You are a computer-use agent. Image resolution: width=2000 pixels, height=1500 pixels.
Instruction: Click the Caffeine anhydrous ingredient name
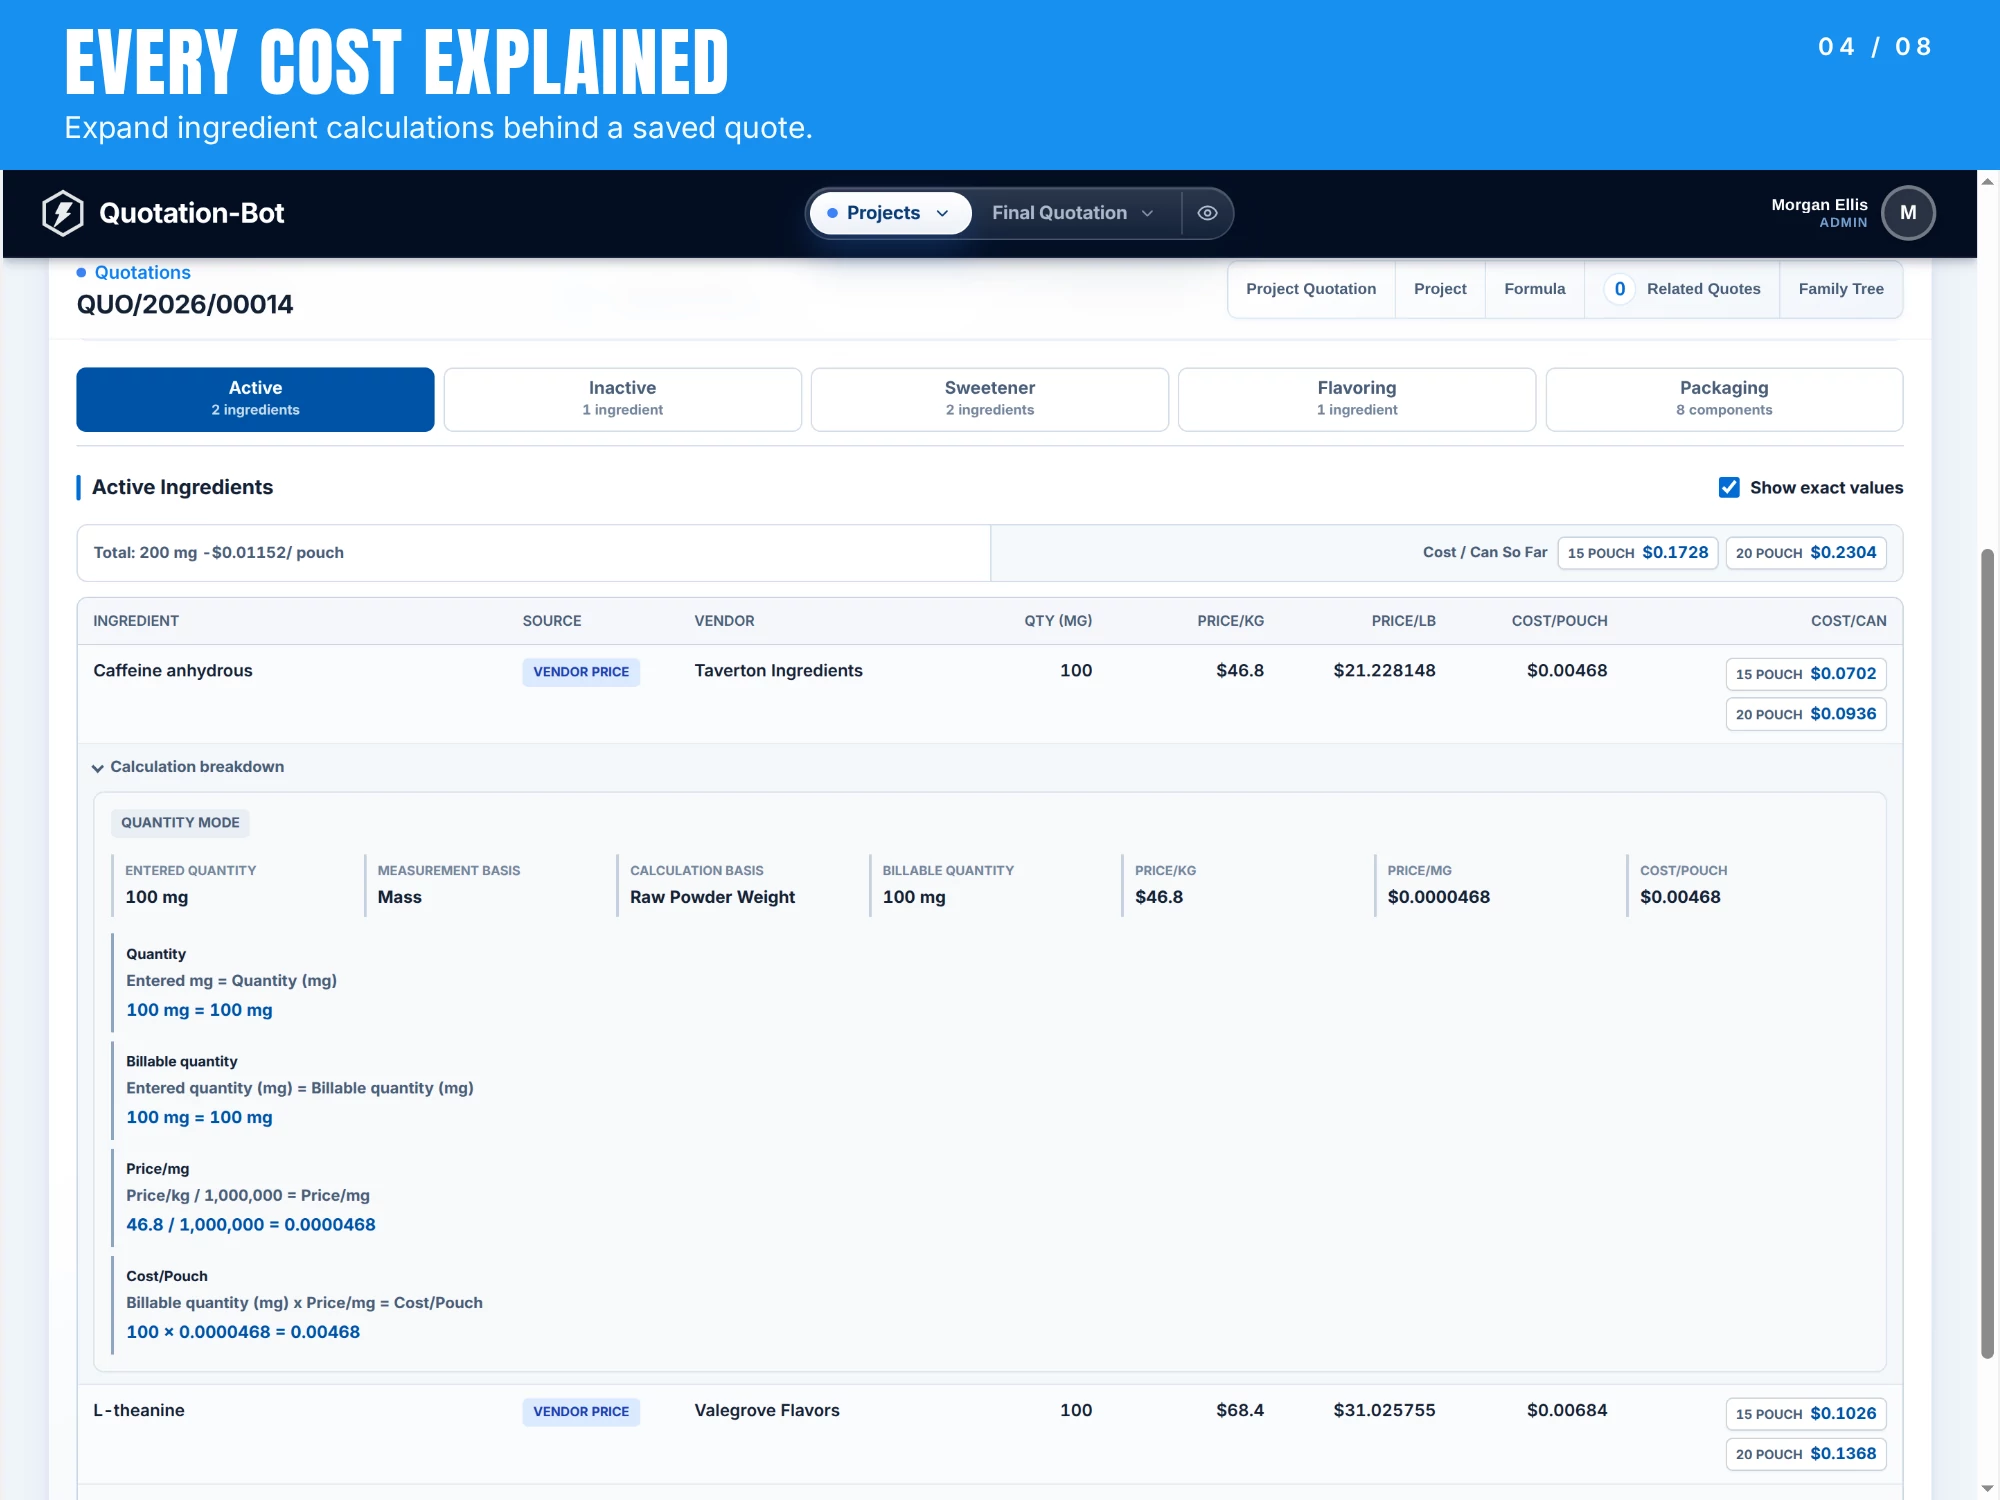click(x=173, y=671)
